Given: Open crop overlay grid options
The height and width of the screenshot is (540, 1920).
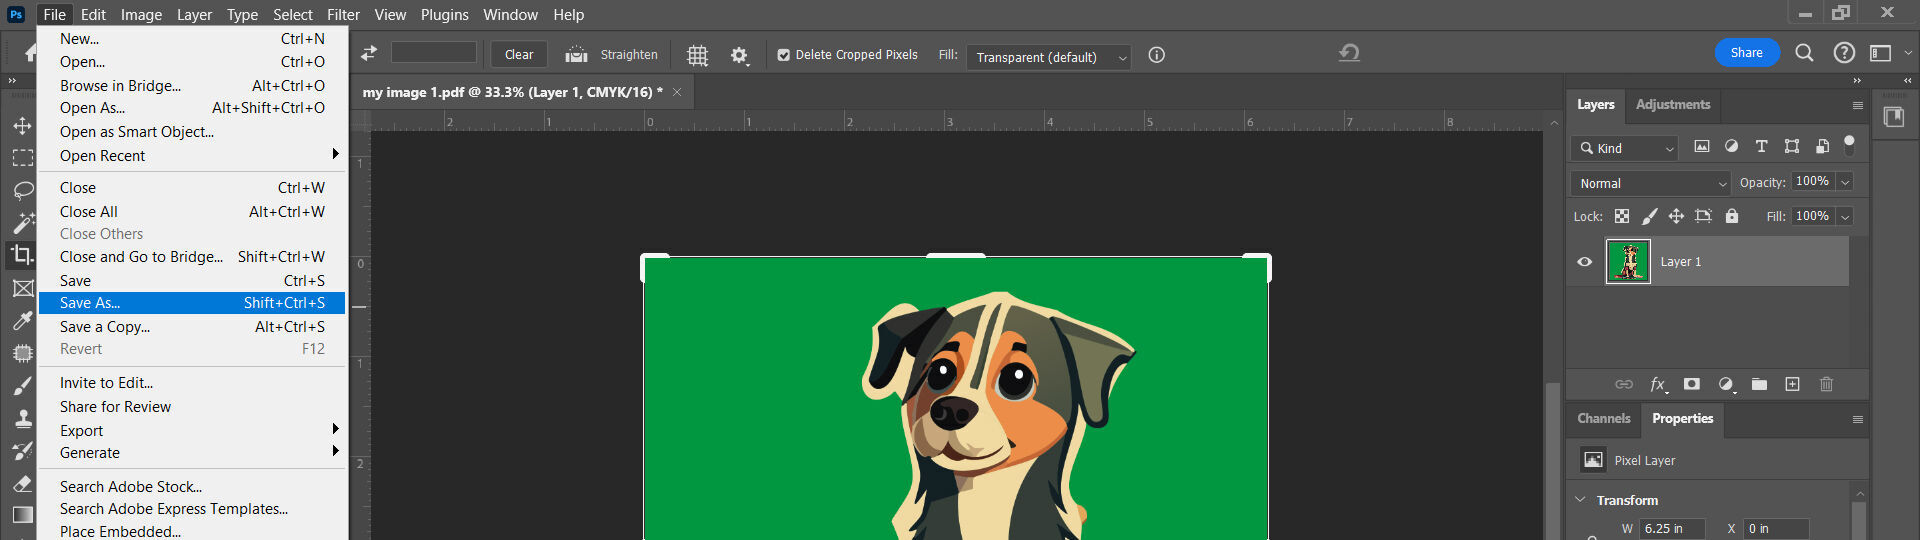Looking at the screenshot, I should point(697,56).
